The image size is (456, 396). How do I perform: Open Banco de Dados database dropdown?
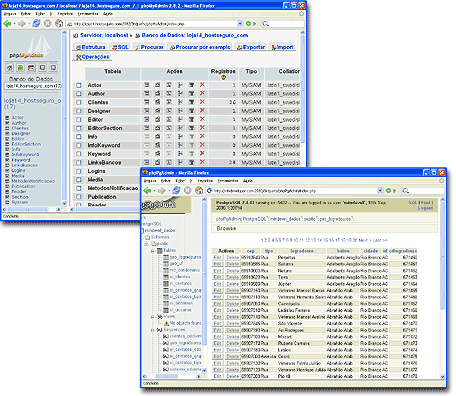(33, 86)
